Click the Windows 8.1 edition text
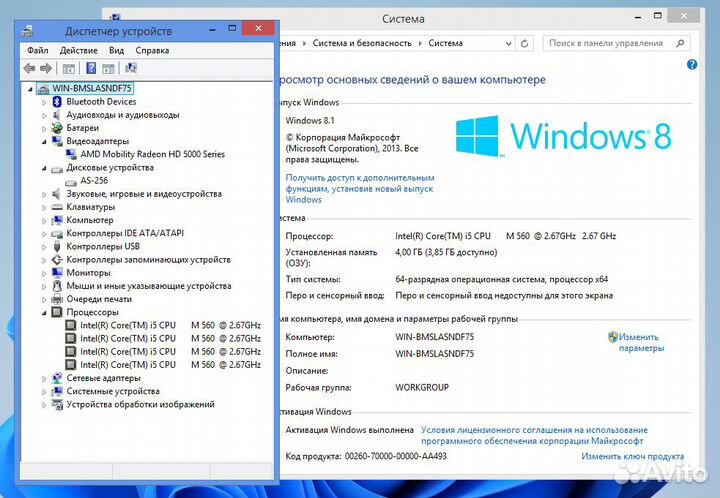The image size is (720, 498). tap(310, 121)
